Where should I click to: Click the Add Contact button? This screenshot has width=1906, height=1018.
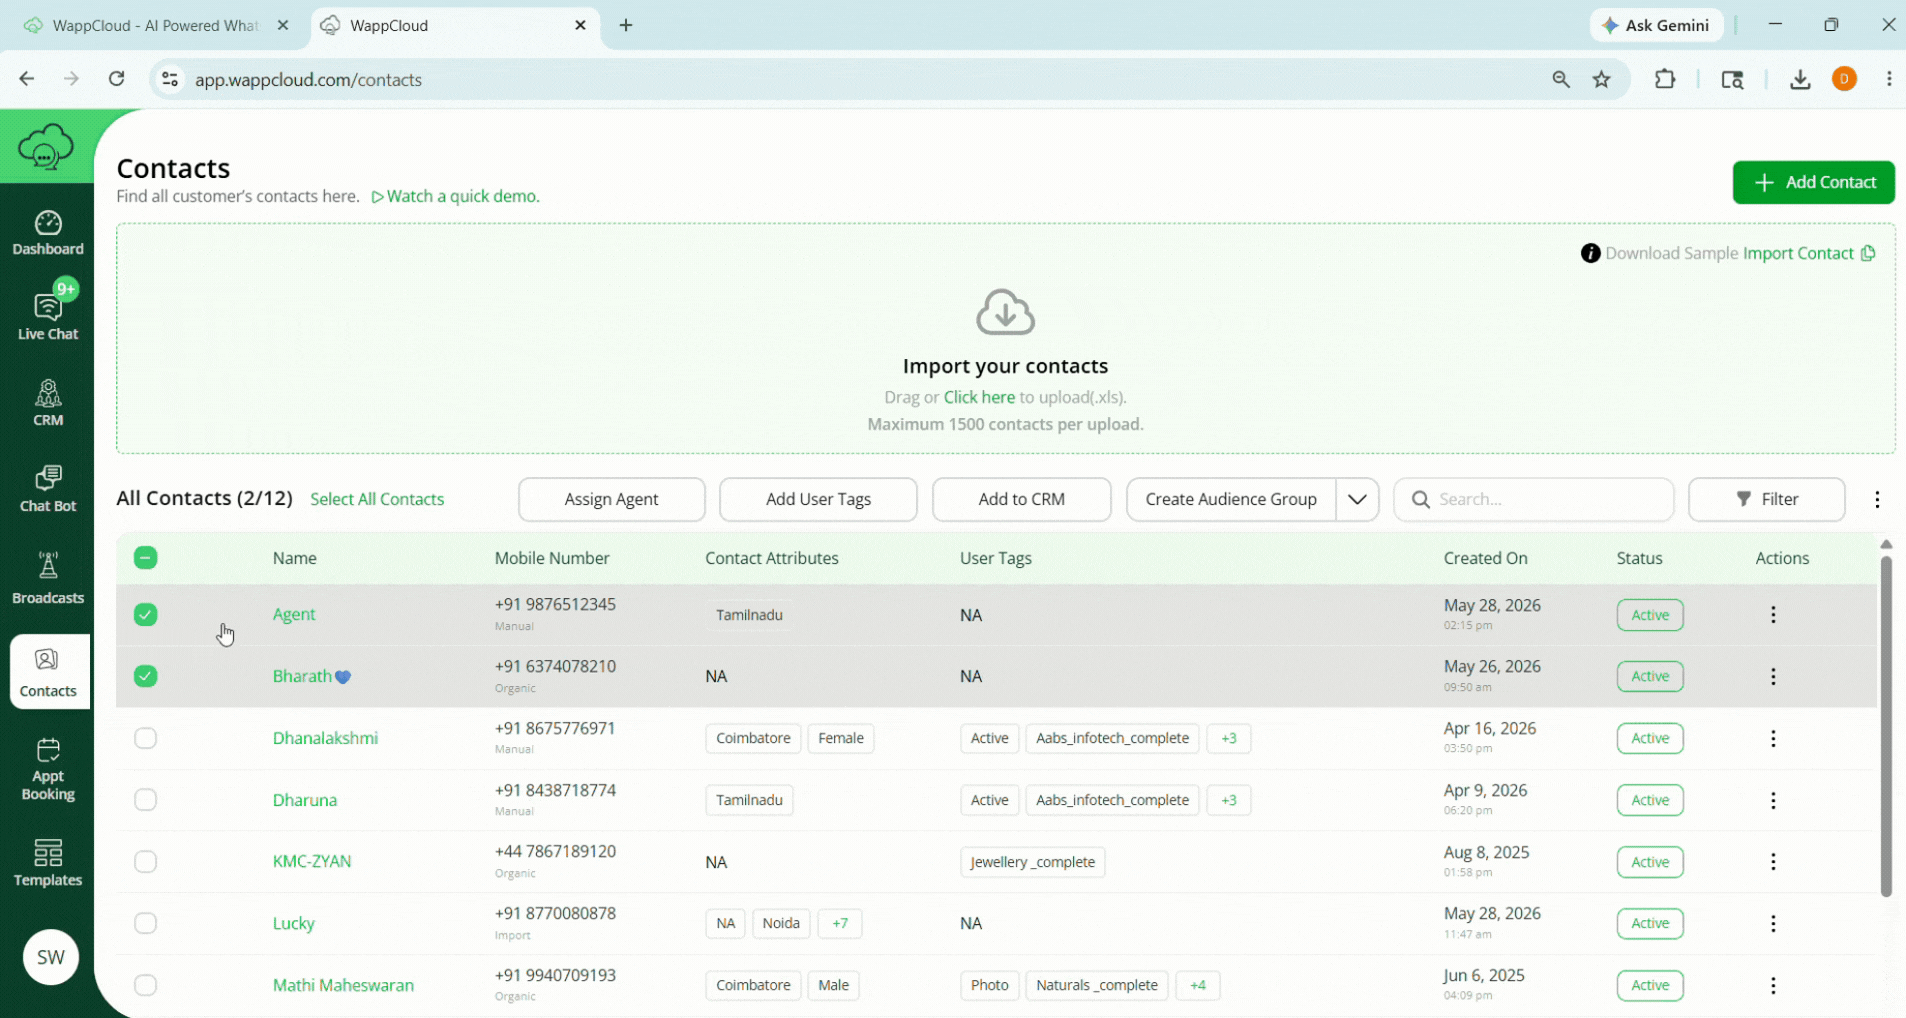[x=1814, y=182]
